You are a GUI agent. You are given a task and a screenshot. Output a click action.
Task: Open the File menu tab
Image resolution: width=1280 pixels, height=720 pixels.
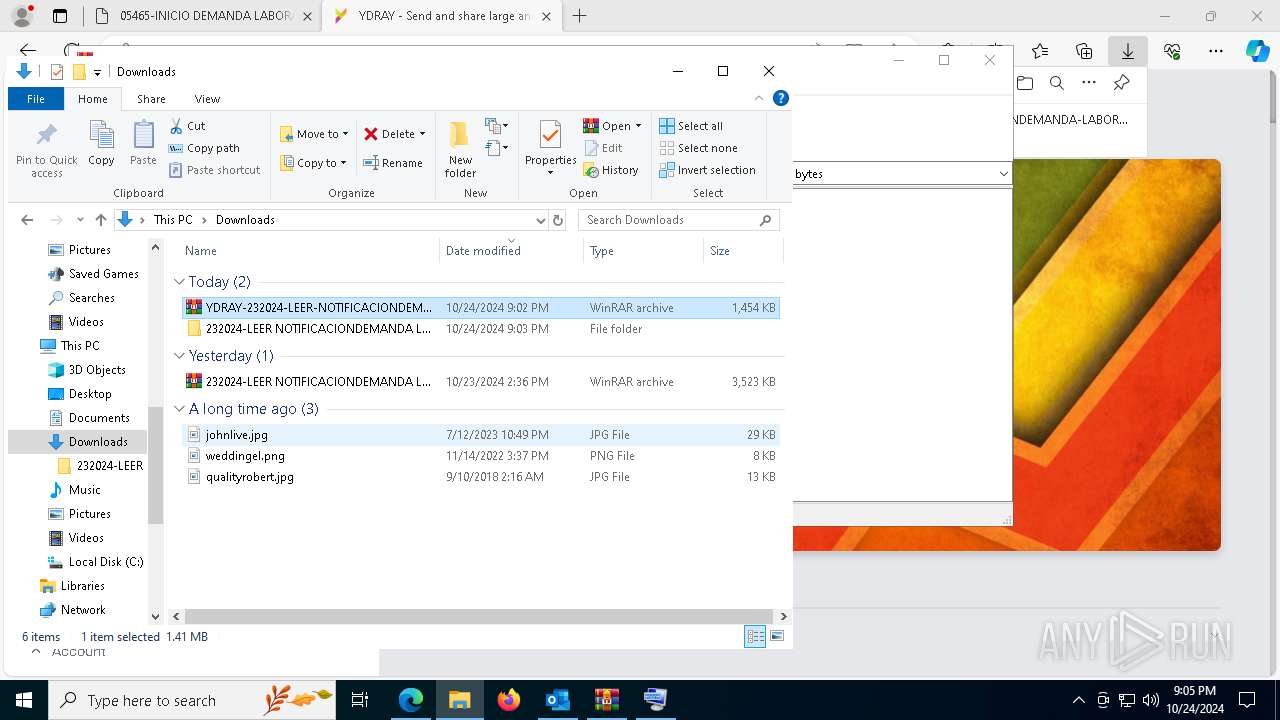36,99
